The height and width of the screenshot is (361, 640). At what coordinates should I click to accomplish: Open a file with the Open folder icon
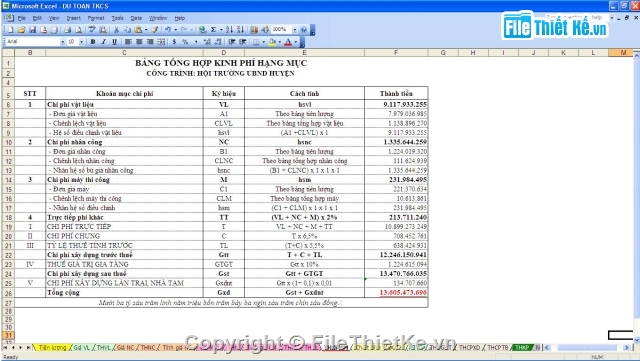(21, 30)
